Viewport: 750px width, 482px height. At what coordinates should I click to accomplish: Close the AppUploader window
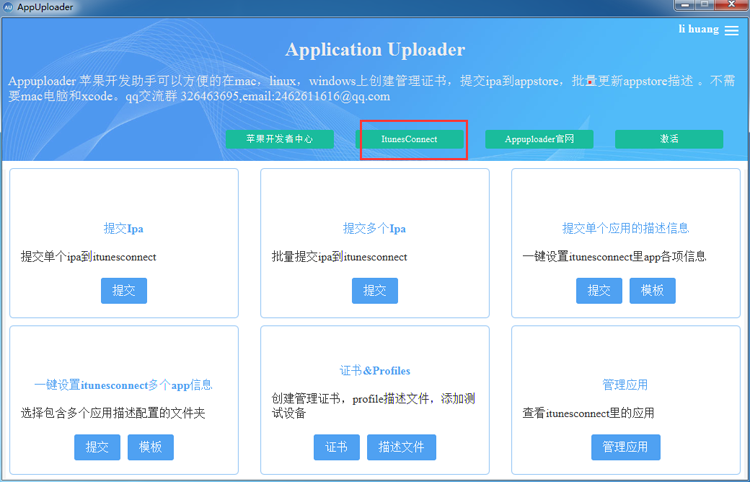(731, 5)
